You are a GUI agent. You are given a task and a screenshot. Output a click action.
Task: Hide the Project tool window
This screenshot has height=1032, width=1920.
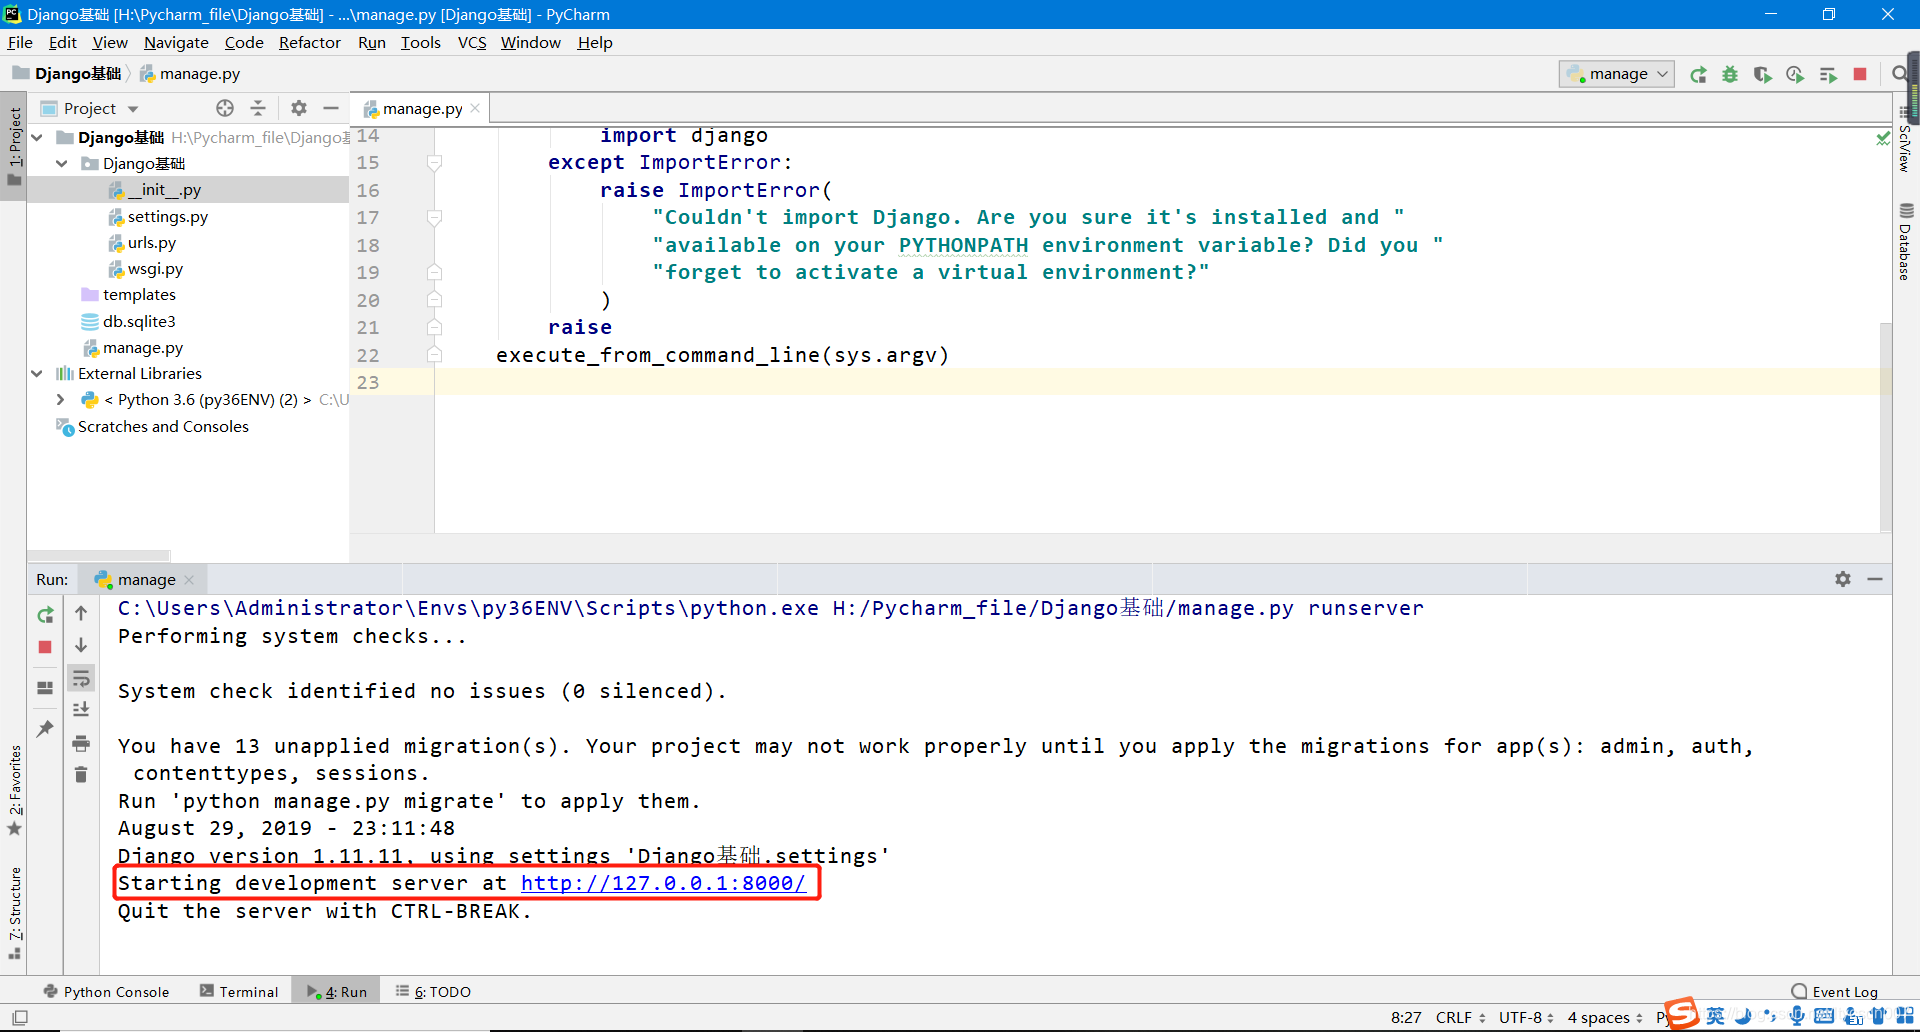[331, 108]
